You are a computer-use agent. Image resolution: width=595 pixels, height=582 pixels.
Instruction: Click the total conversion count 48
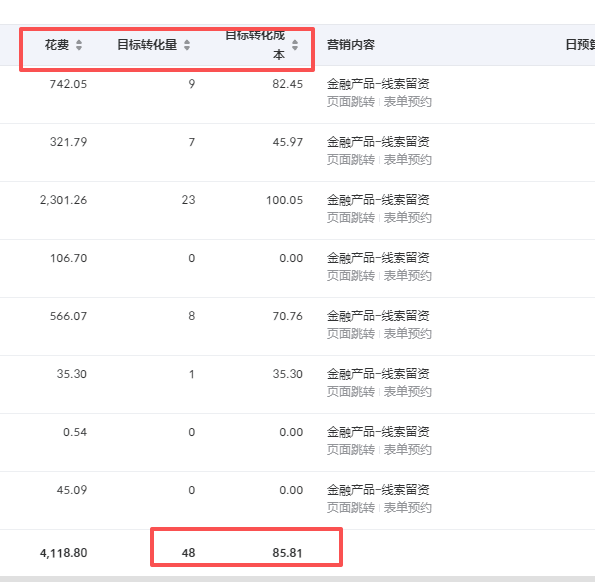pyautogui.click(x=188, y=553)
